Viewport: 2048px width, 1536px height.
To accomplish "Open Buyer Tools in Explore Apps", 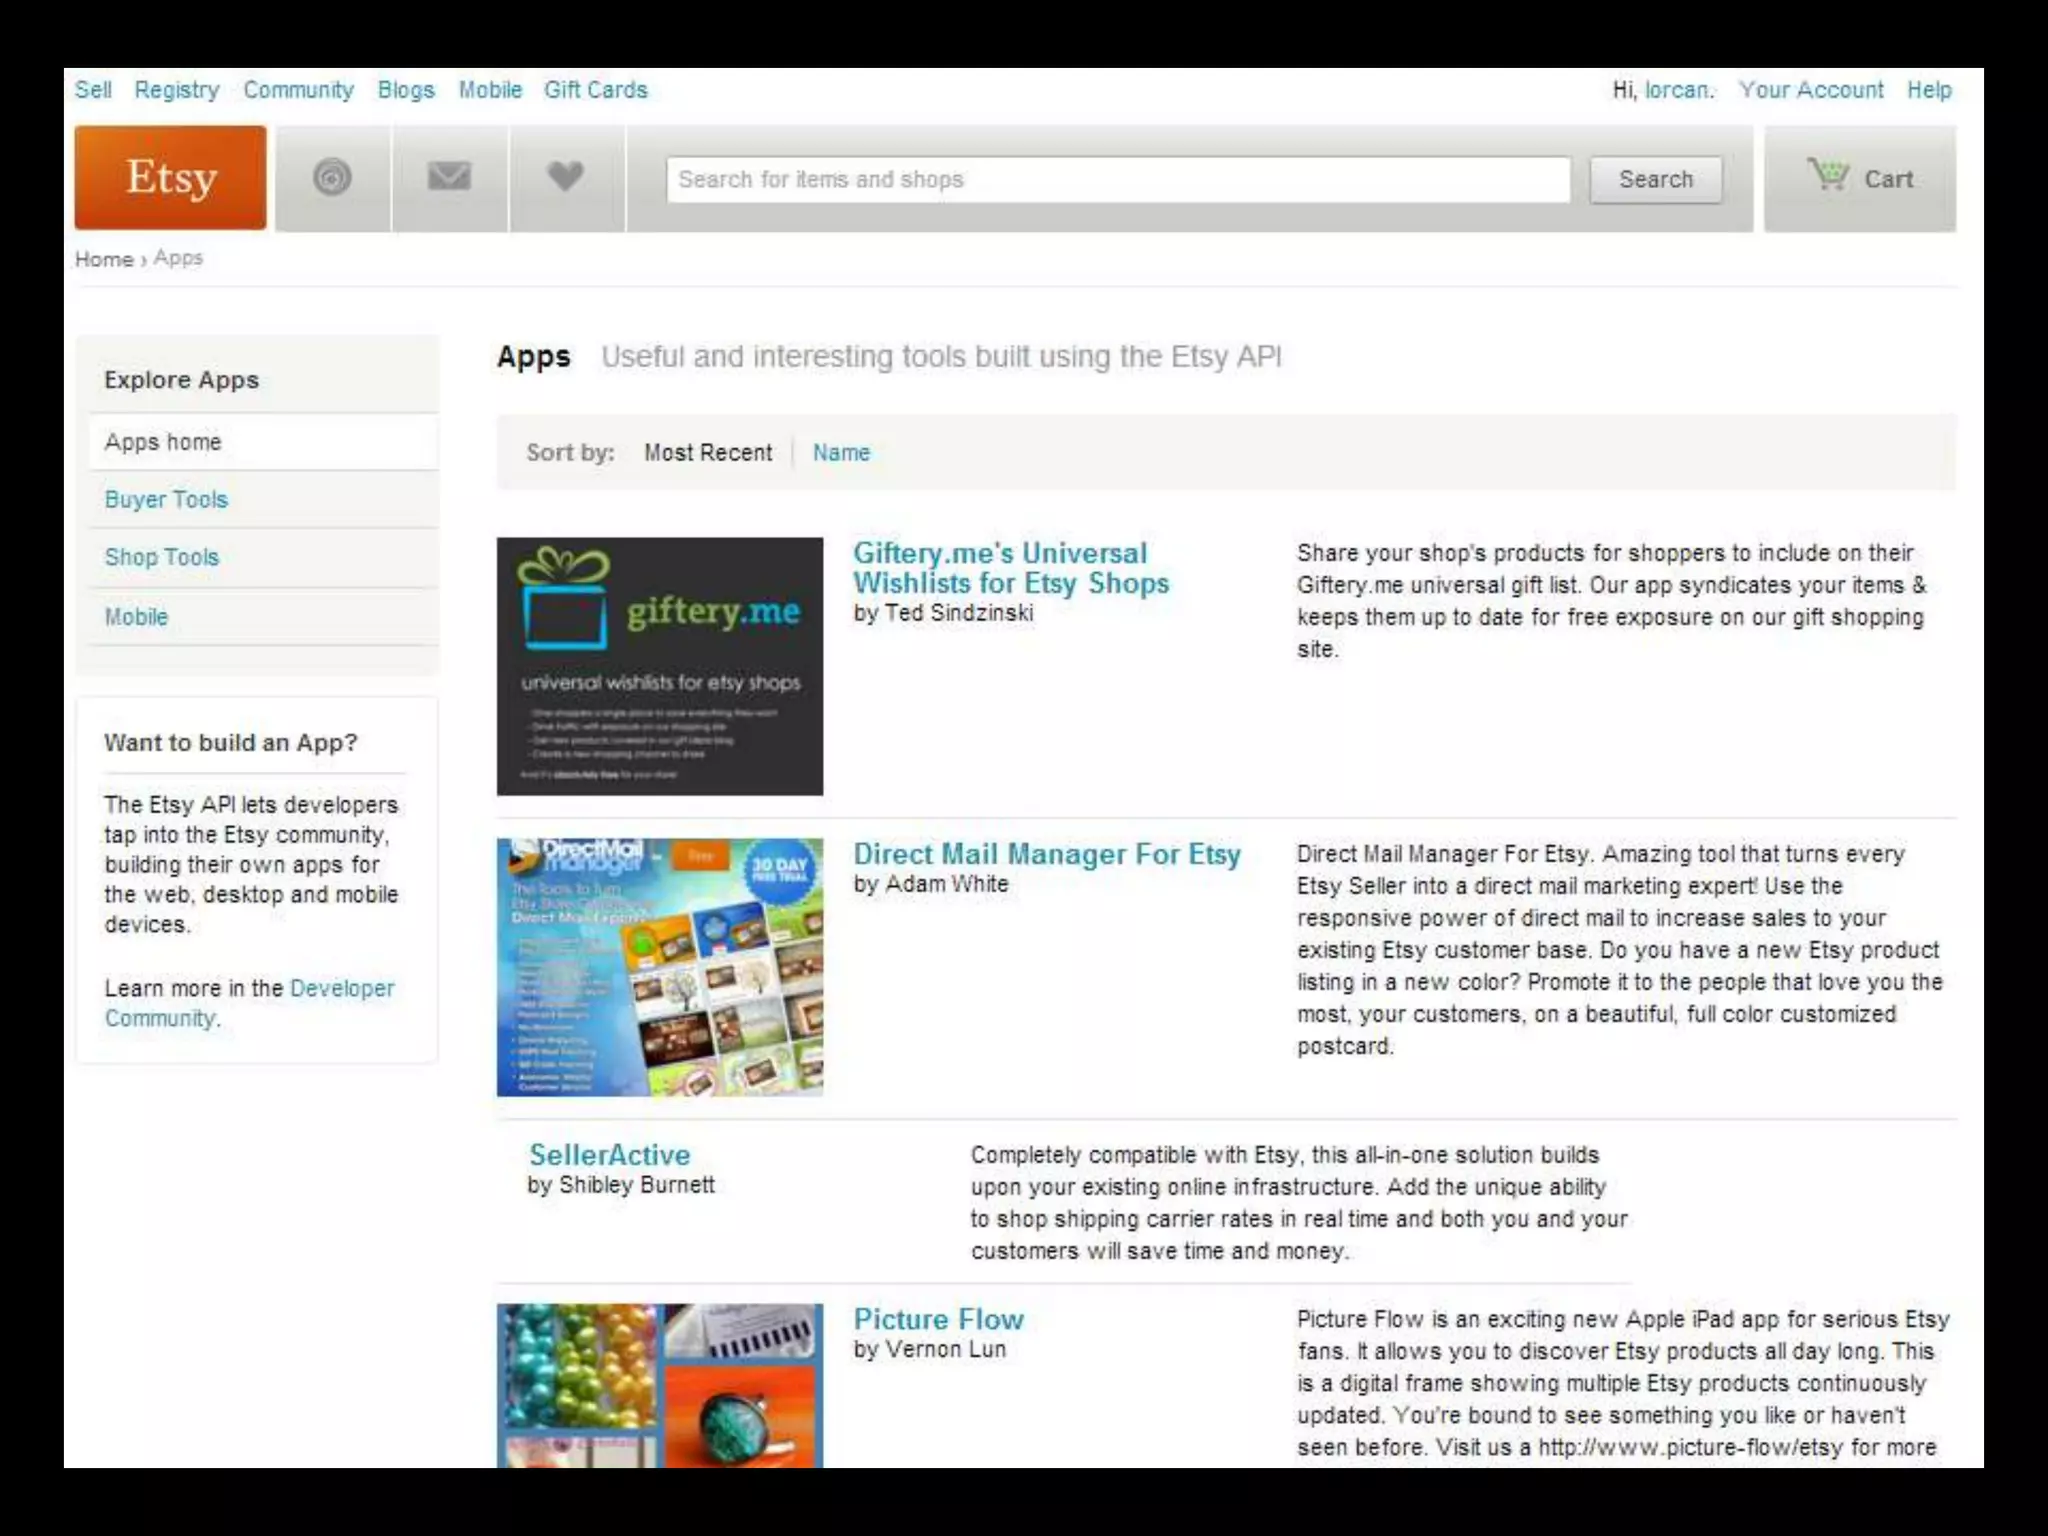I will 166,500.
